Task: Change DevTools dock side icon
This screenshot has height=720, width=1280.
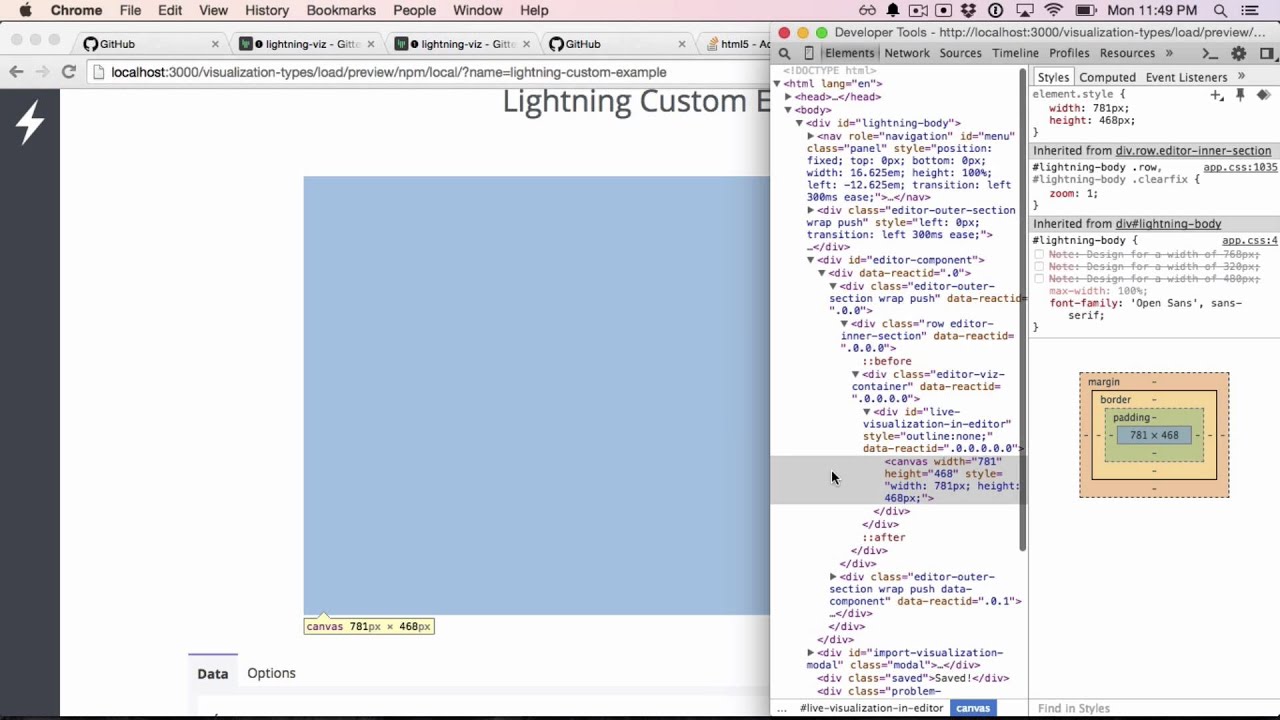Action: [x=1266, y=53]
